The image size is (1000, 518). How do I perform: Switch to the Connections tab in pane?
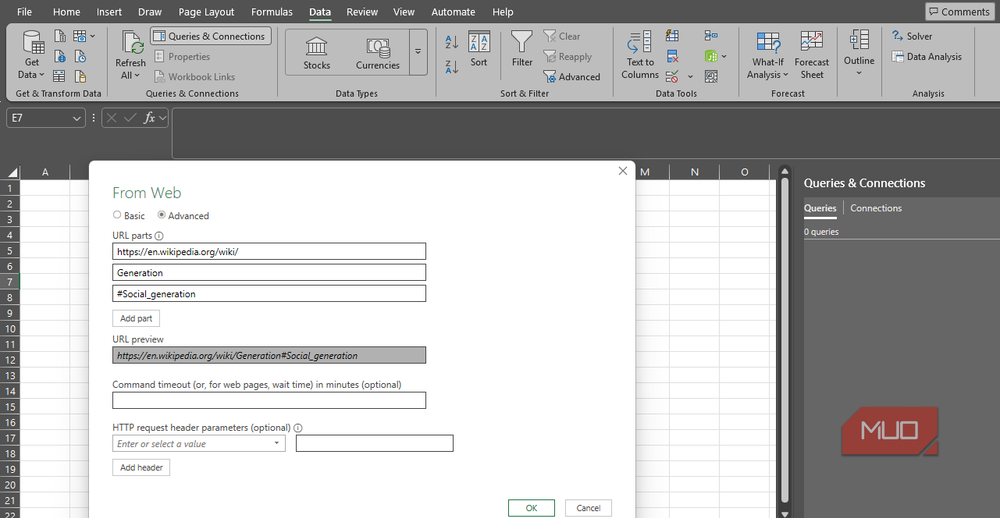tap(876, 208)
